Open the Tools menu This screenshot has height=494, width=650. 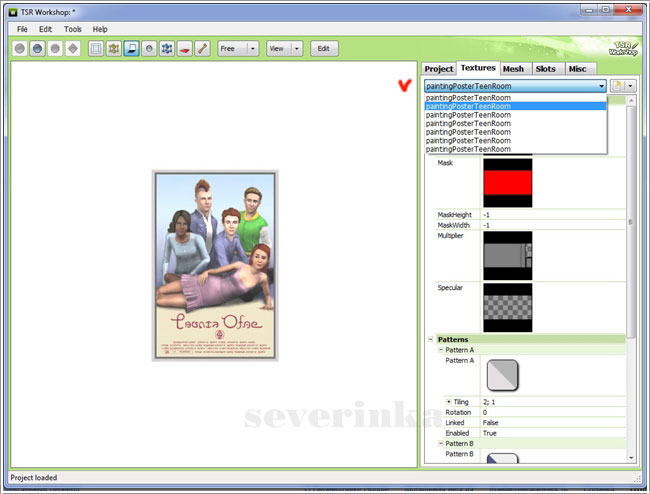tap(73, 29)
